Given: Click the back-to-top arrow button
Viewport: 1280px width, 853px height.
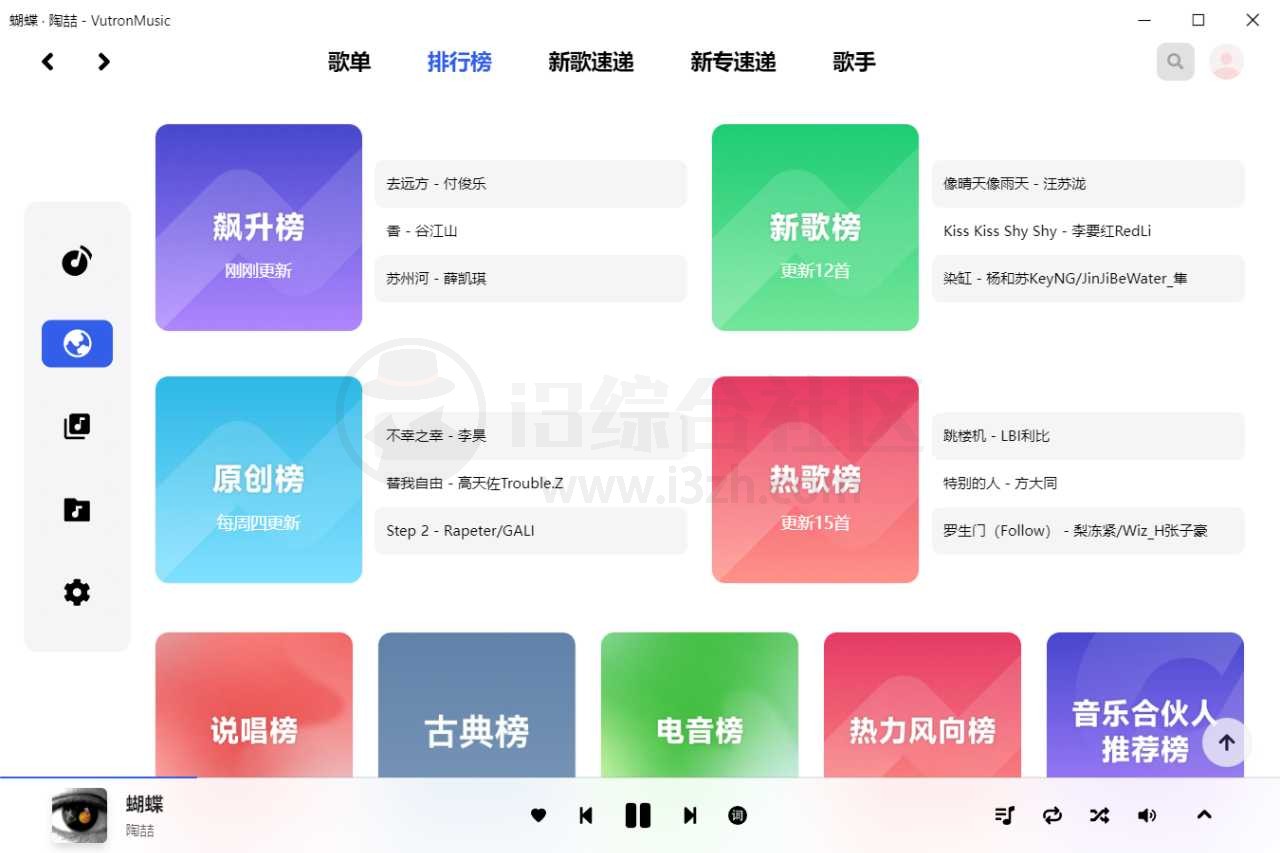Looking at the screenshot, I should [x=1226, y=743].
